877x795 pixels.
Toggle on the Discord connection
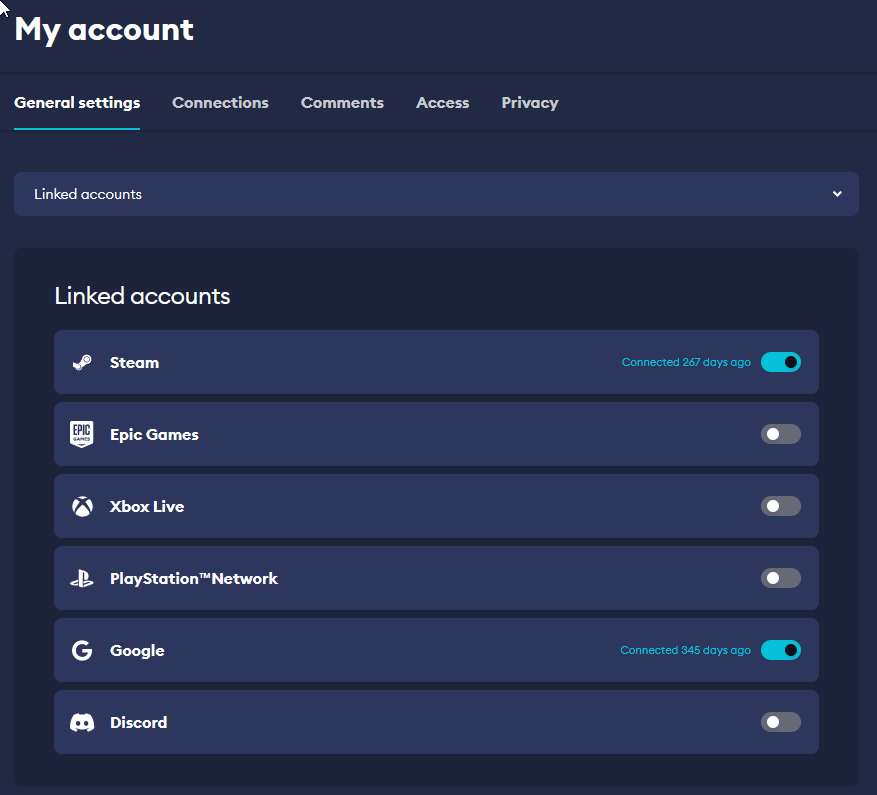click(x=780, y=722)
